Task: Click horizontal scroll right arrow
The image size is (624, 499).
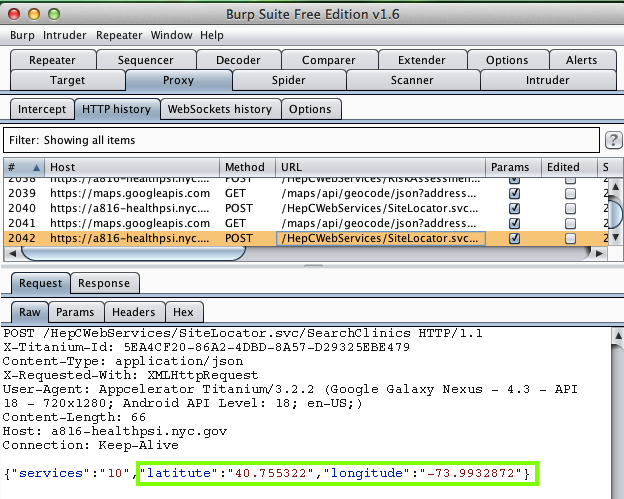Action: [599, 253]
